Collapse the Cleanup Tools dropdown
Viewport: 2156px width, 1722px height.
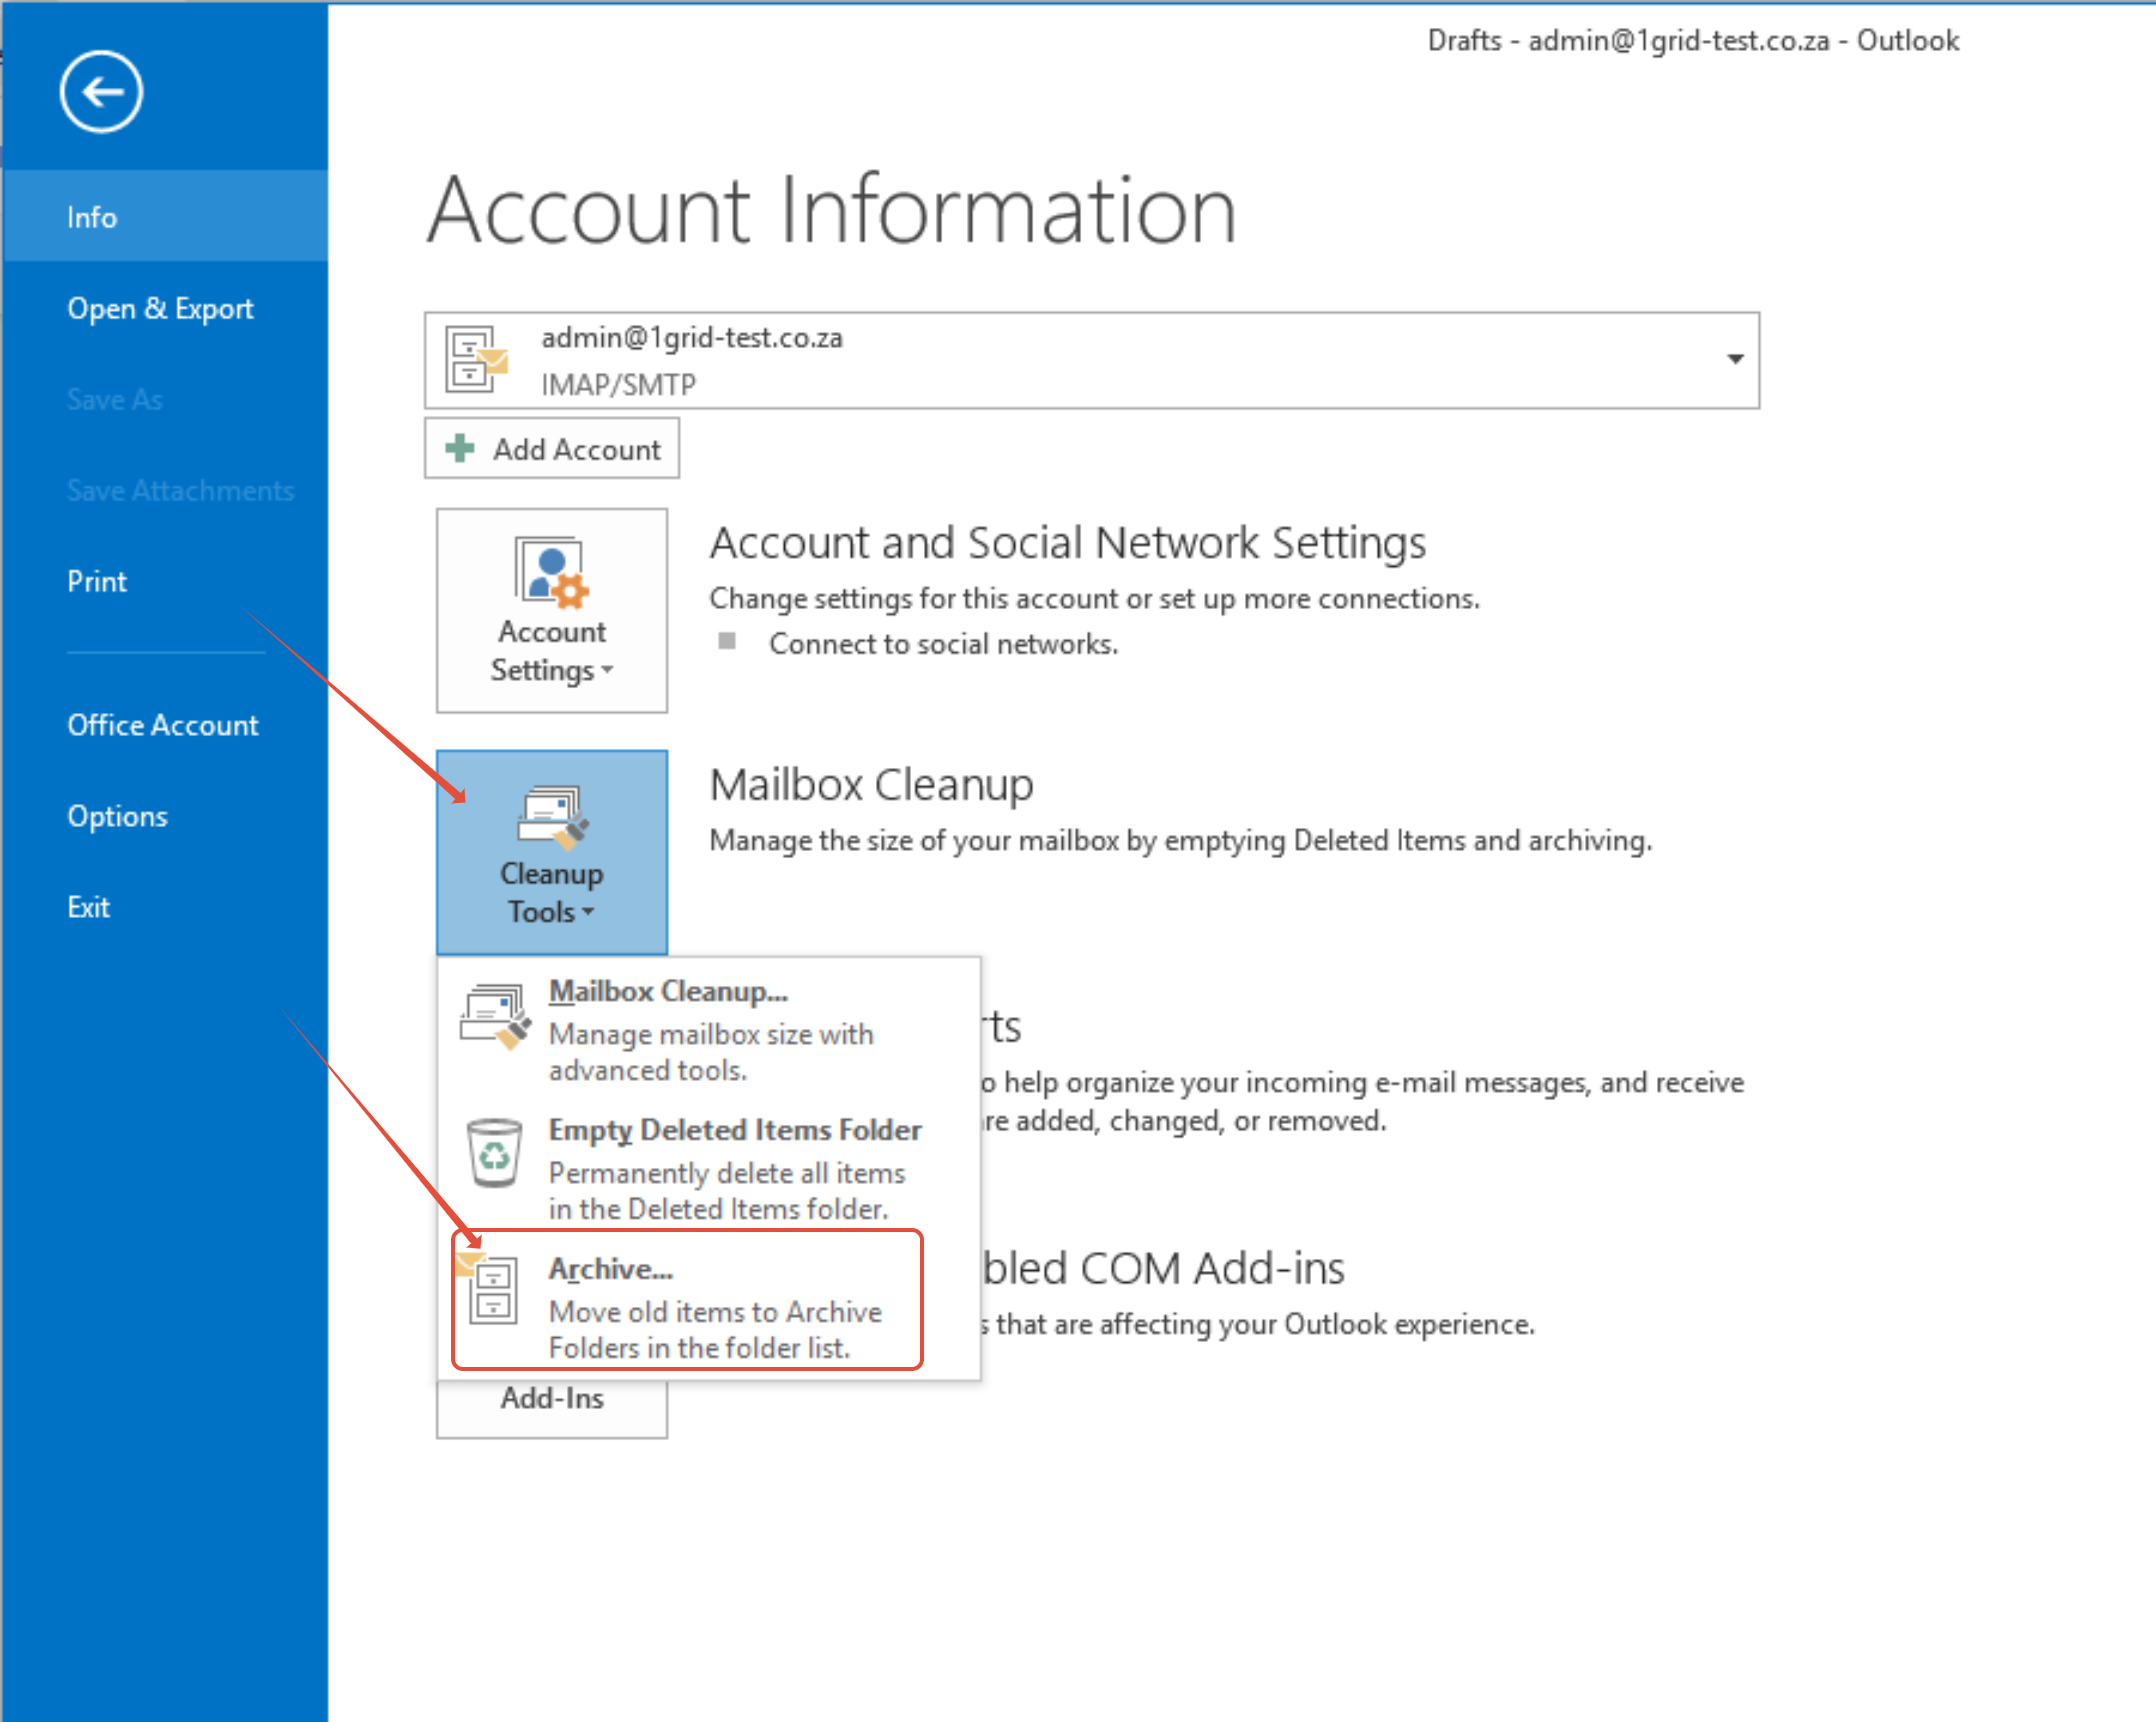(x=551, y=893)
